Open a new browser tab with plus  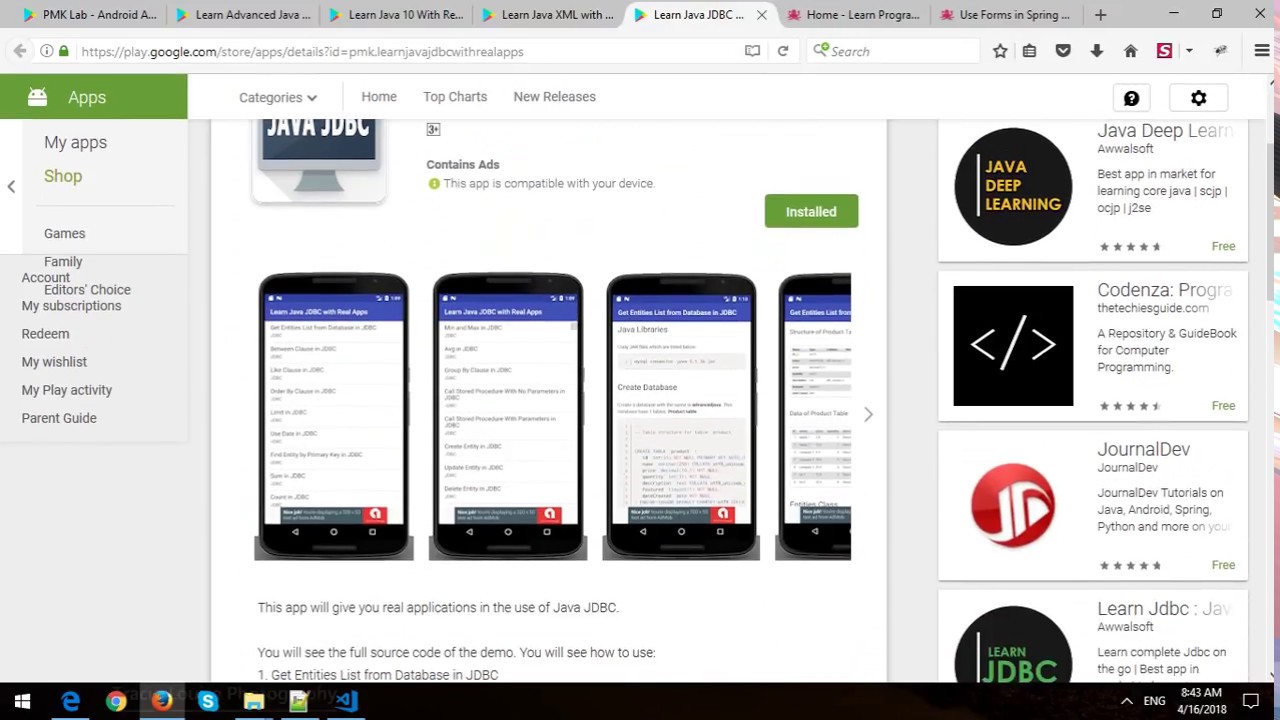pyautogui.click(x=1100, y=15)
